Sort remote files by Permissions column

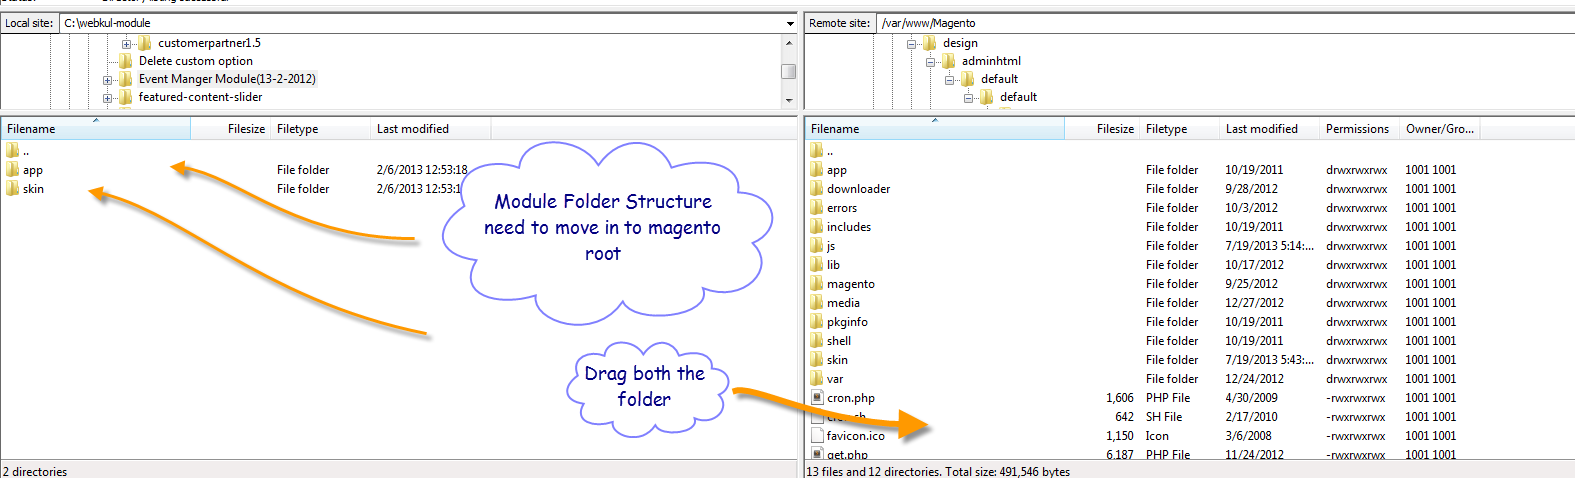[1359, 129]
